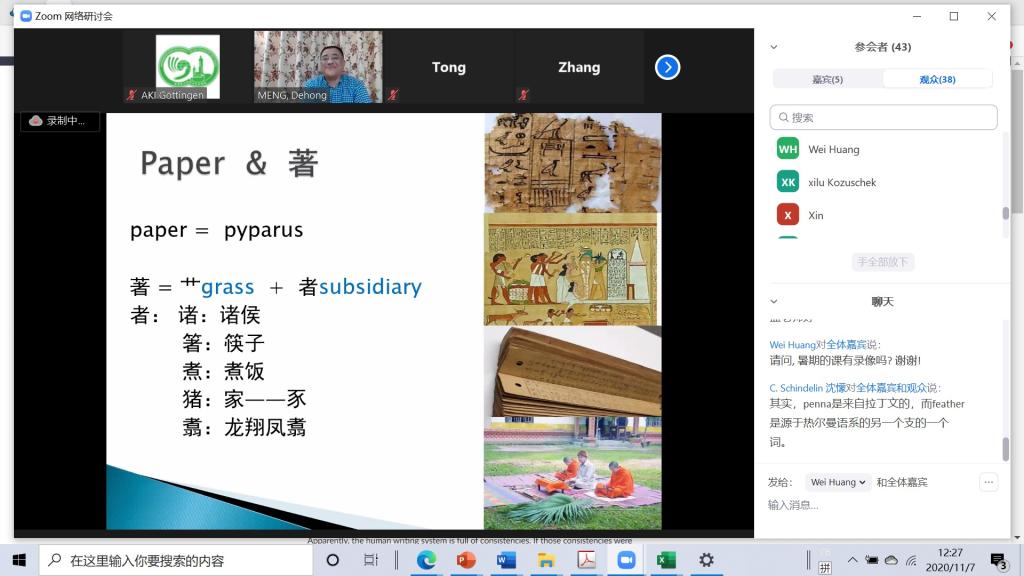Open Microsoft Edge from the taskbar
The image size is (1024, 576).
tap(426, 560)
